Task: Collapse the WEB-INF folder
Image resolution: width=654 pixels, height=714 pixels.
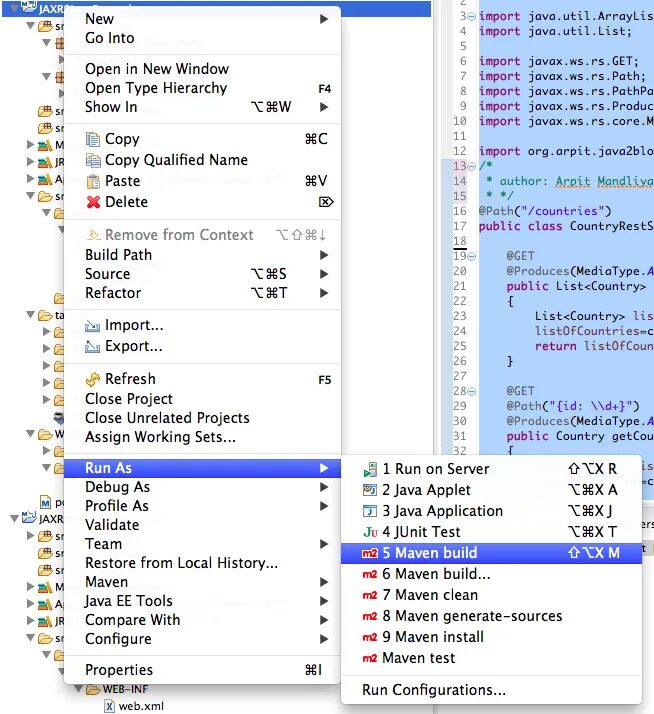Action: pyautogui.click(x=78, y=688)
